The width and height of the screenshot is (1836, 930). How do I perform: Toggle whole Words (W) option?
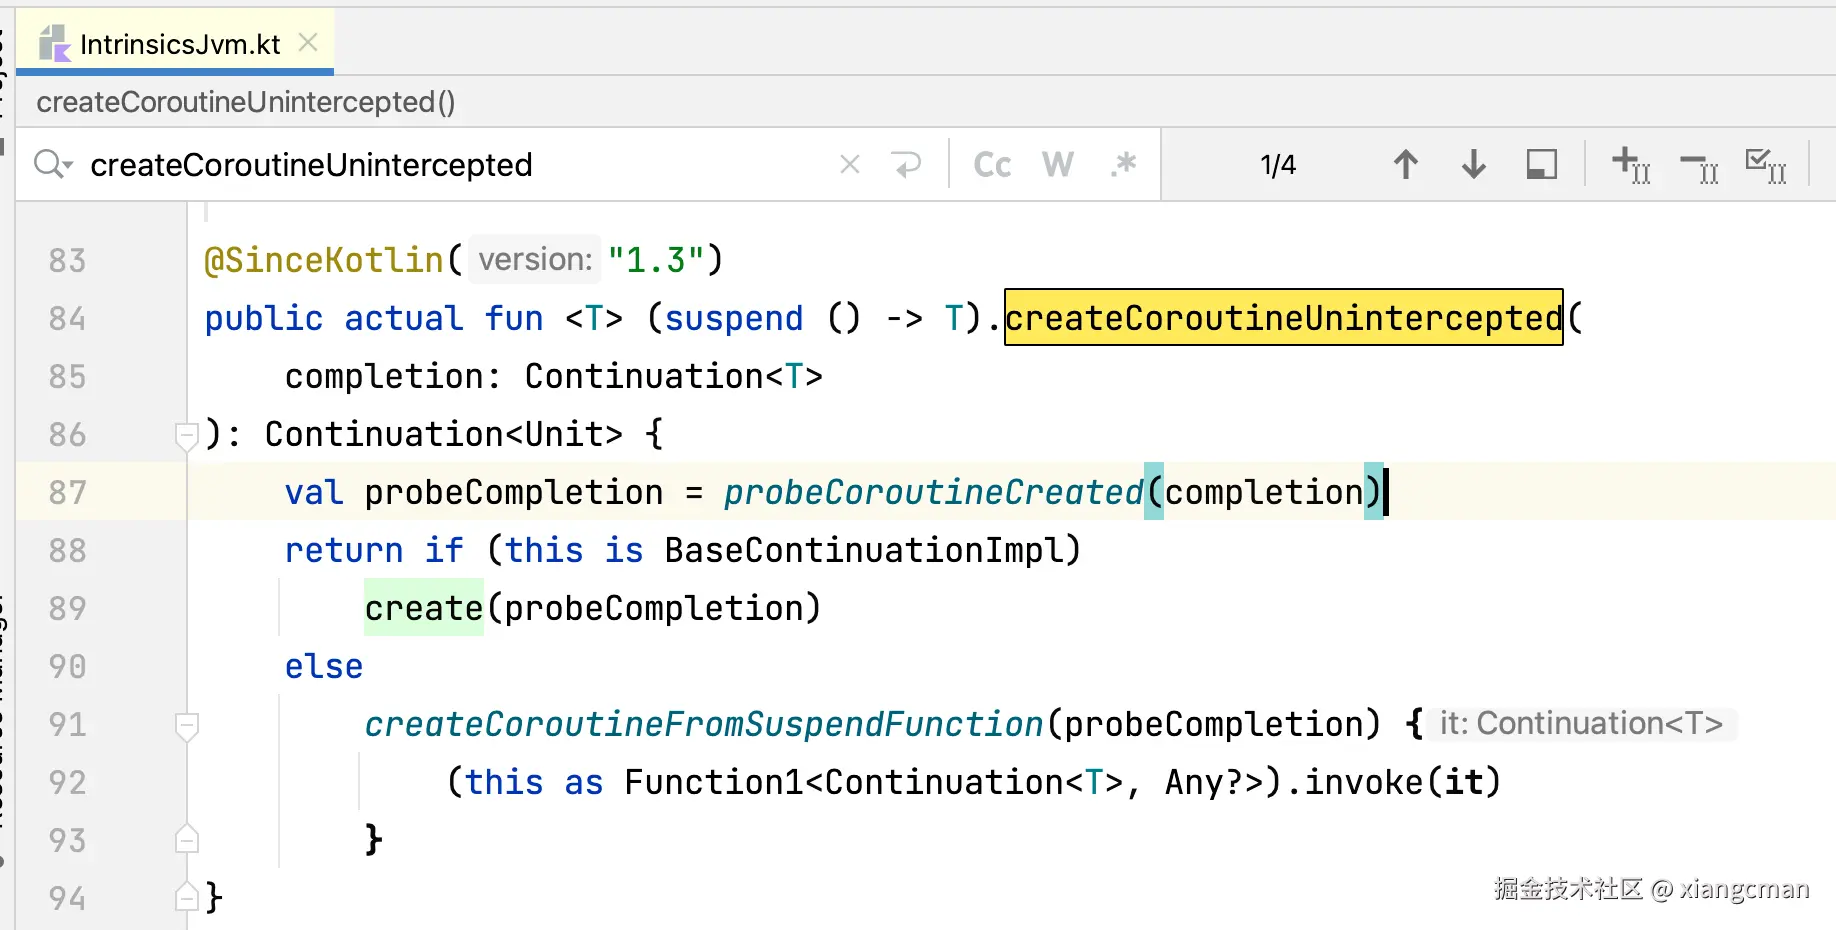(x=1057, y=165)
